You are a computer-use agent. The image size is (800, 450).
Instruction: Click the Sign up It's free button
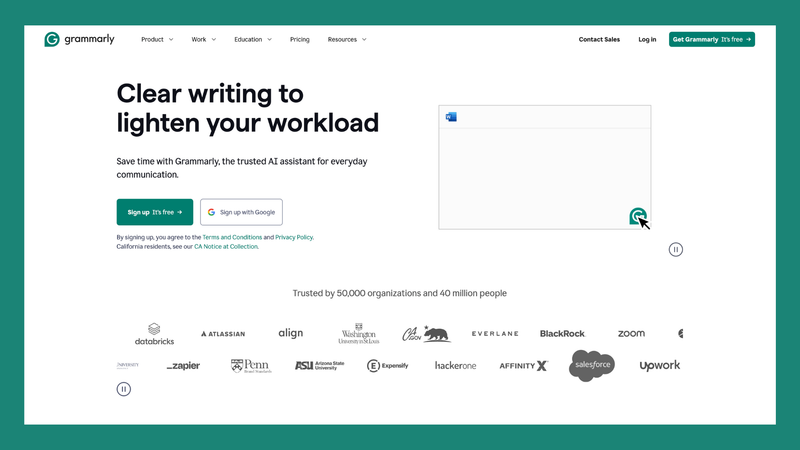(x=155, y=212)
